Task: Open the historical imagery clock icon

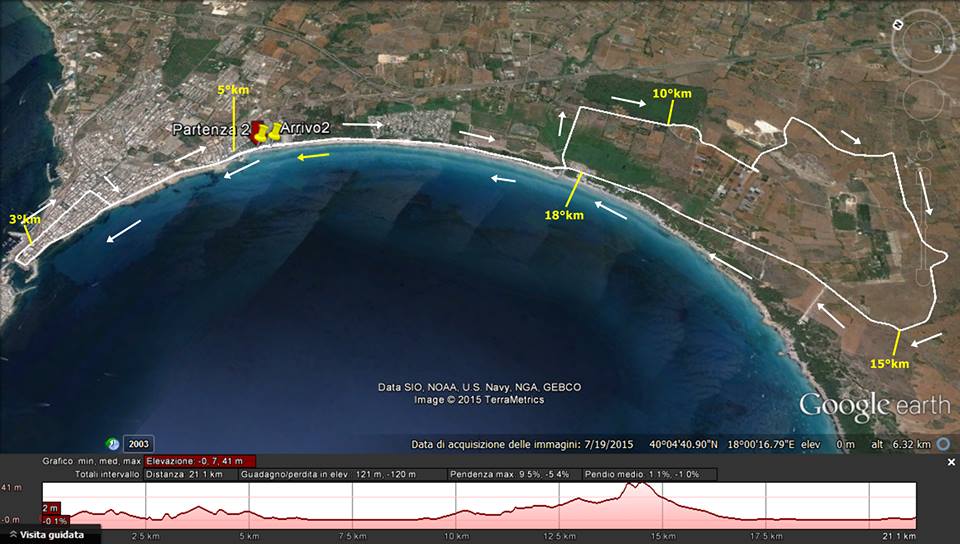Action: pyautogui.click(x=112, y=444)
